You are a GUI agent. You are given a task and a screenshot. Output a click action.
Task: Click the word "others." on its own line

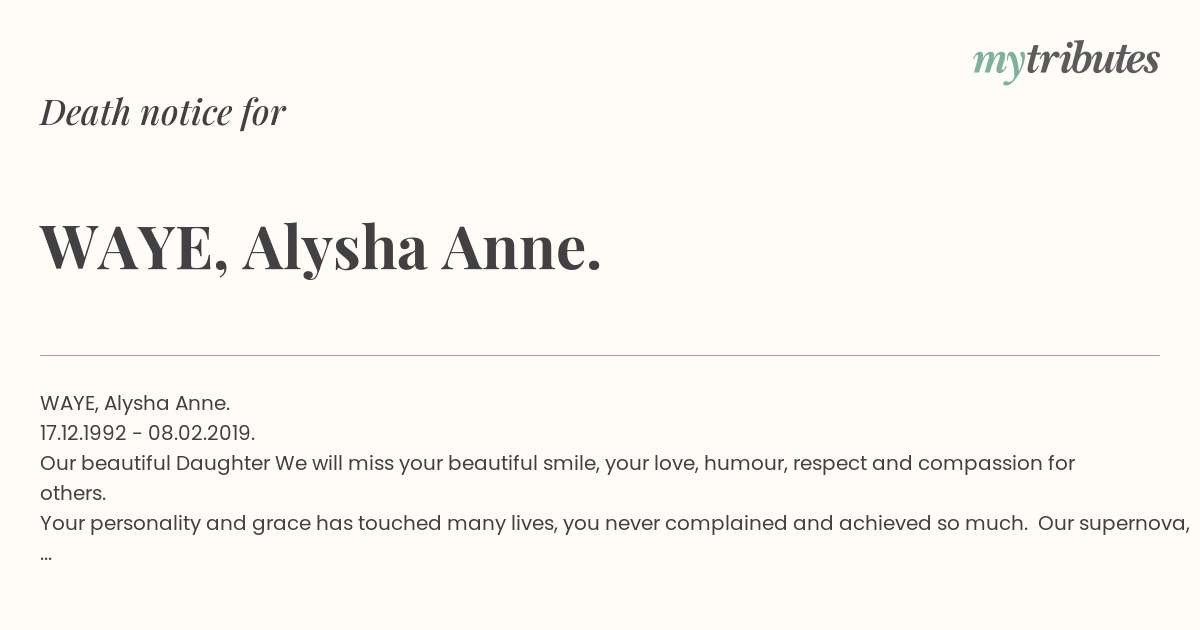click(x=73, y=493)
